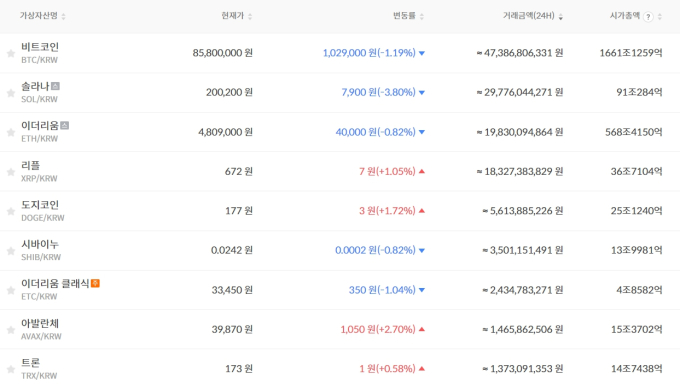The image size is (680, 388).
Task: Sort by 거래금액(24H) column arrows
Action: pyautogui.click(x=560, y=16)
